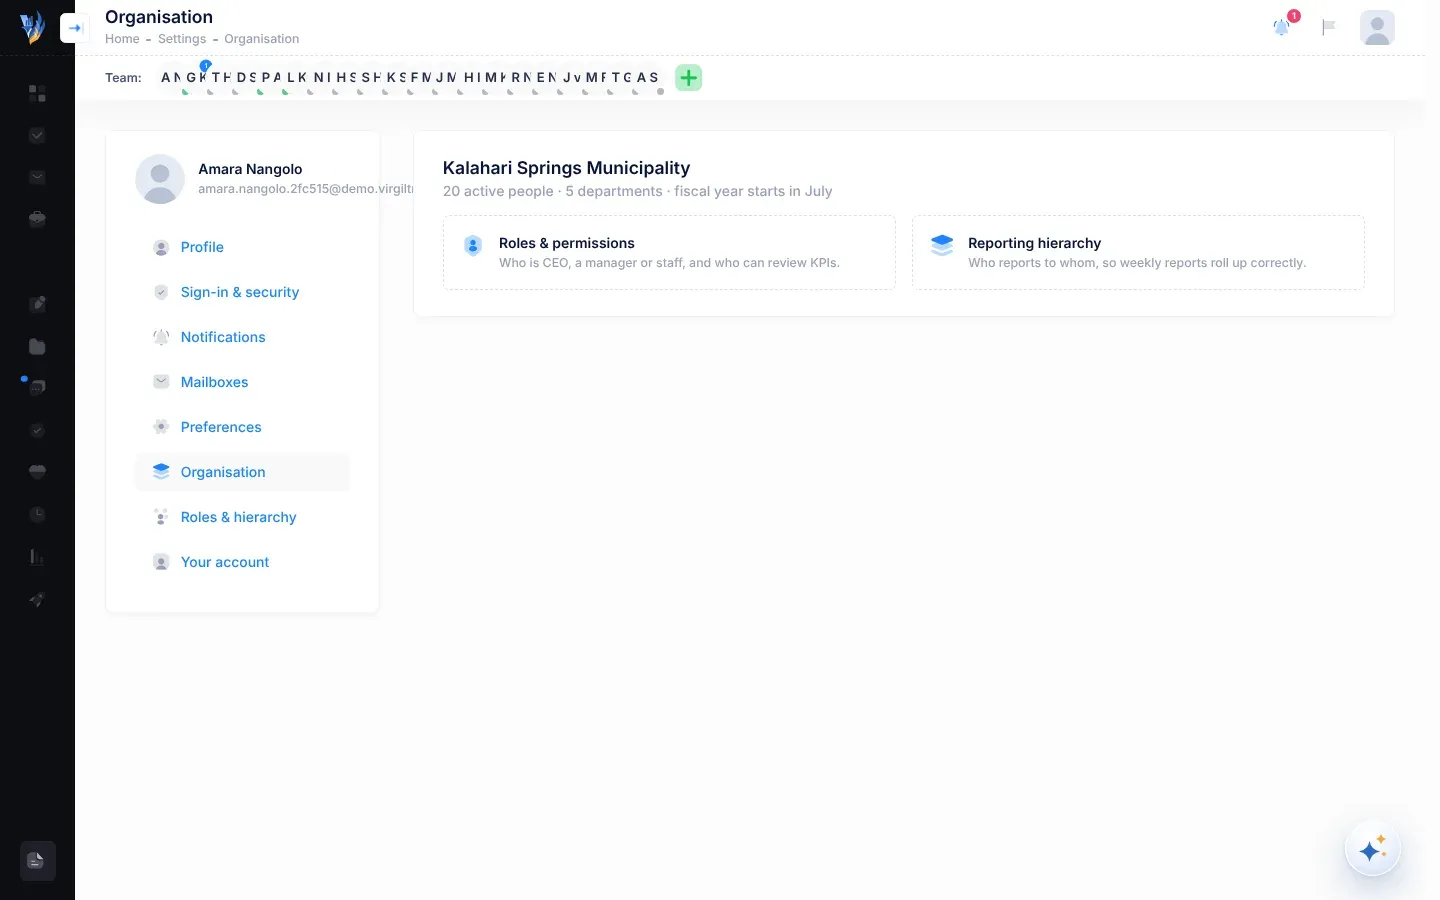Image resolution: width=1440 pixels, height=900 pixels.
Task: Click the Kalahari Springs Municipality heading
Action: (x=566, y=168)
